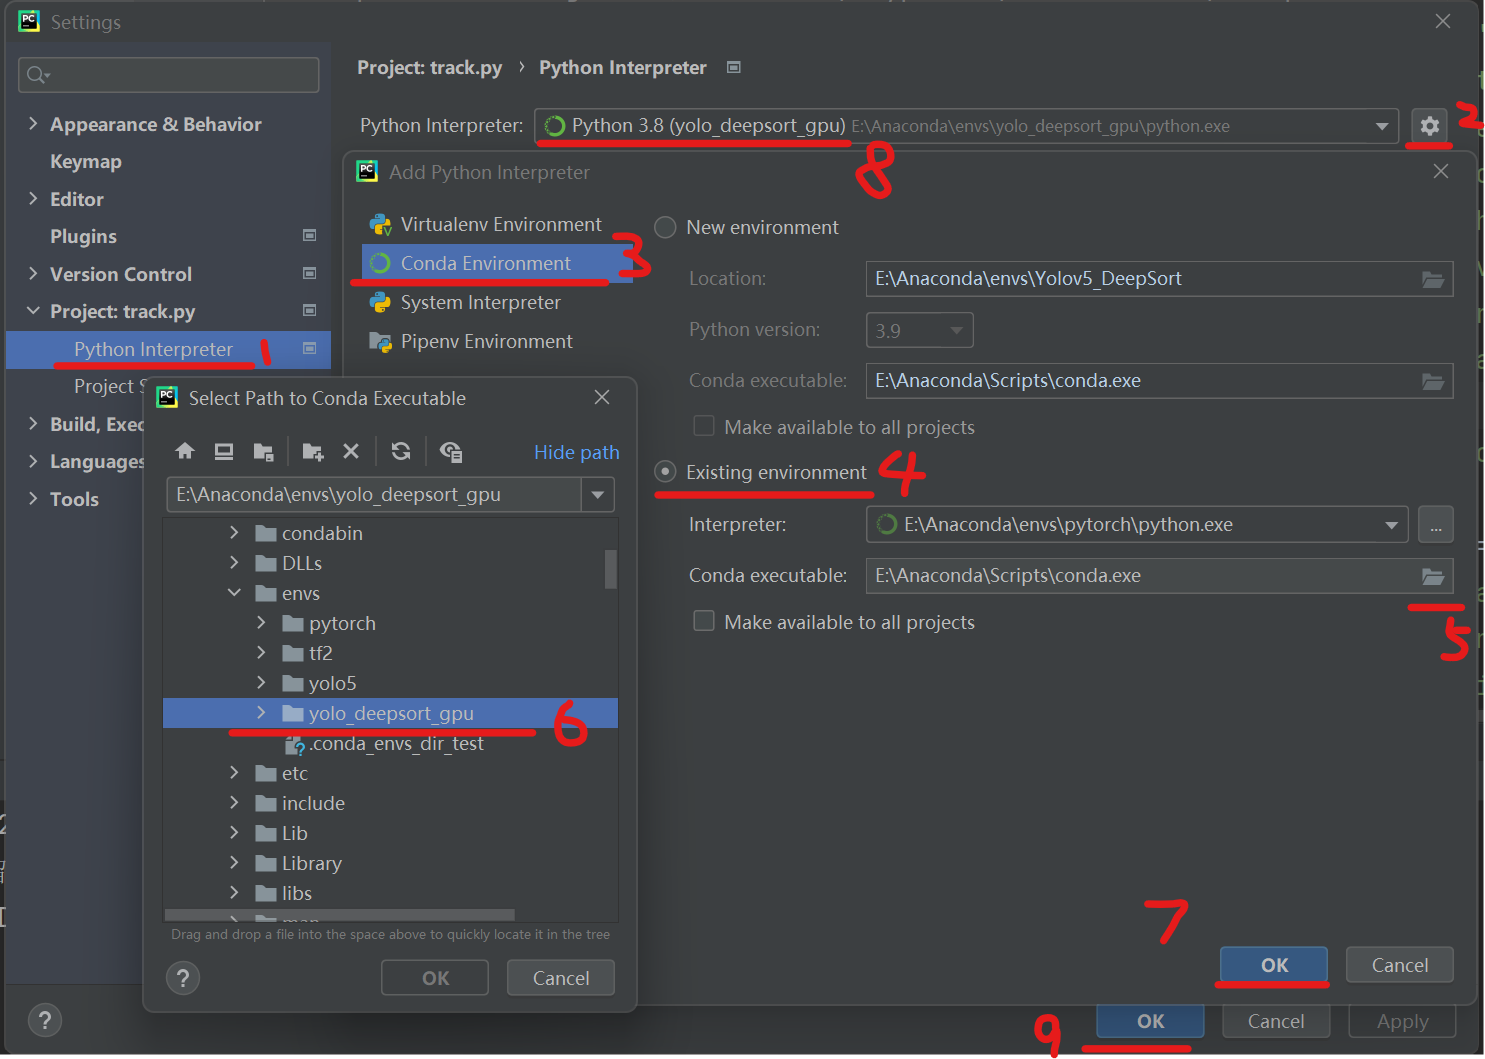The width and height of the screenshot is (1485, 1059).
Task: Go to home directory in file chooser toolbar
Action: [185, 451]
